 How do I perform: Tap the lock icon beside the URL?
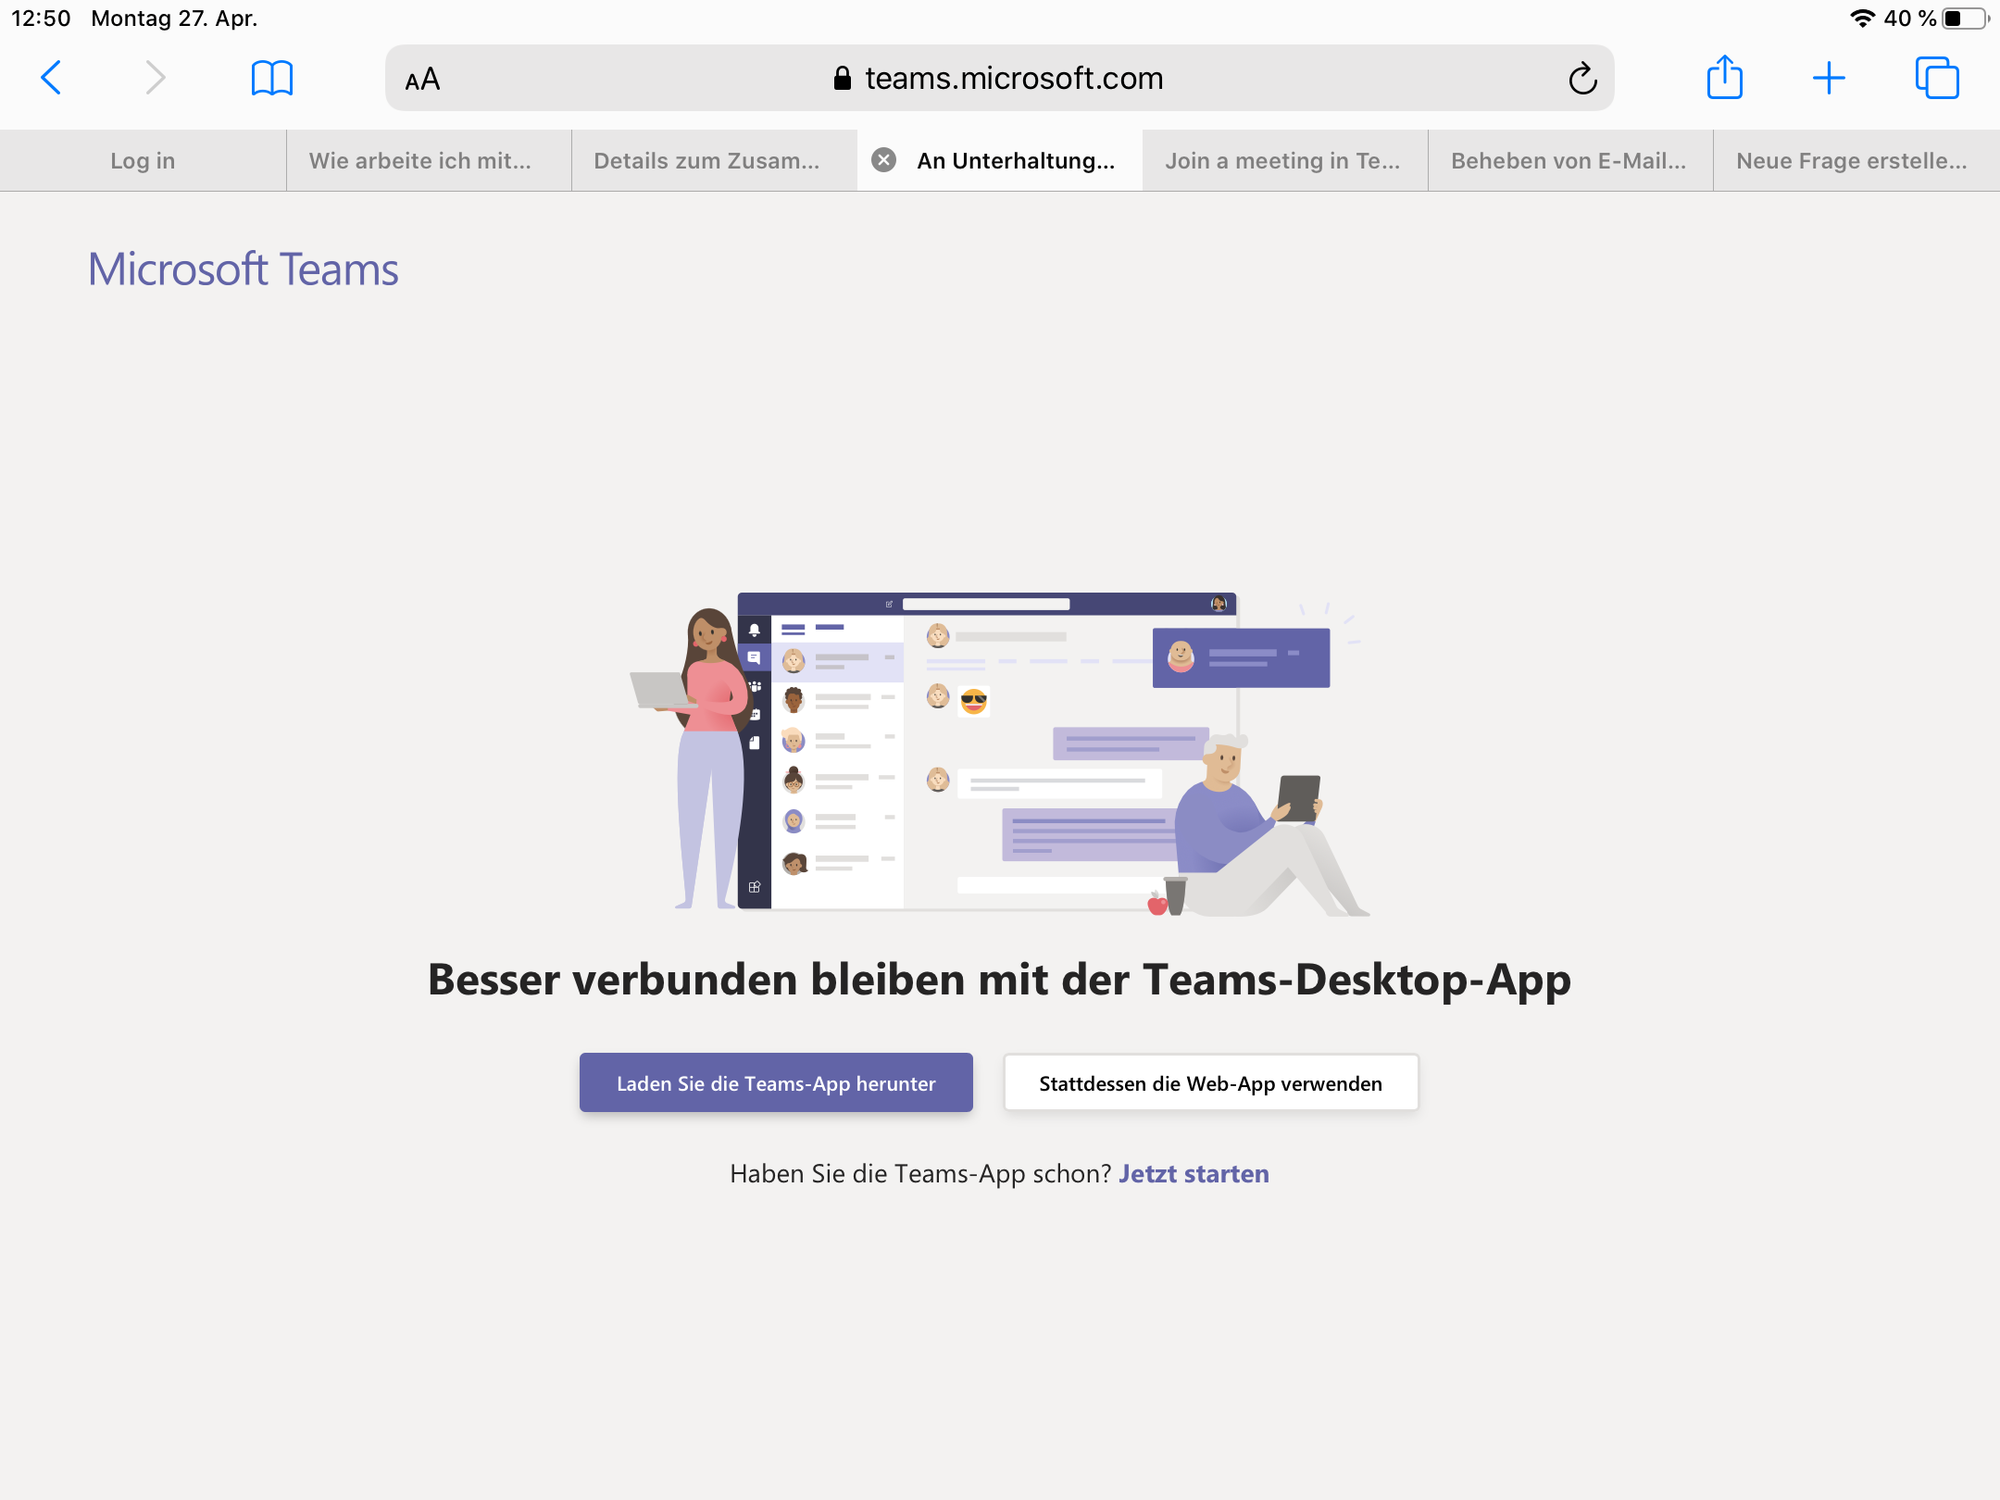coord(842,78)
